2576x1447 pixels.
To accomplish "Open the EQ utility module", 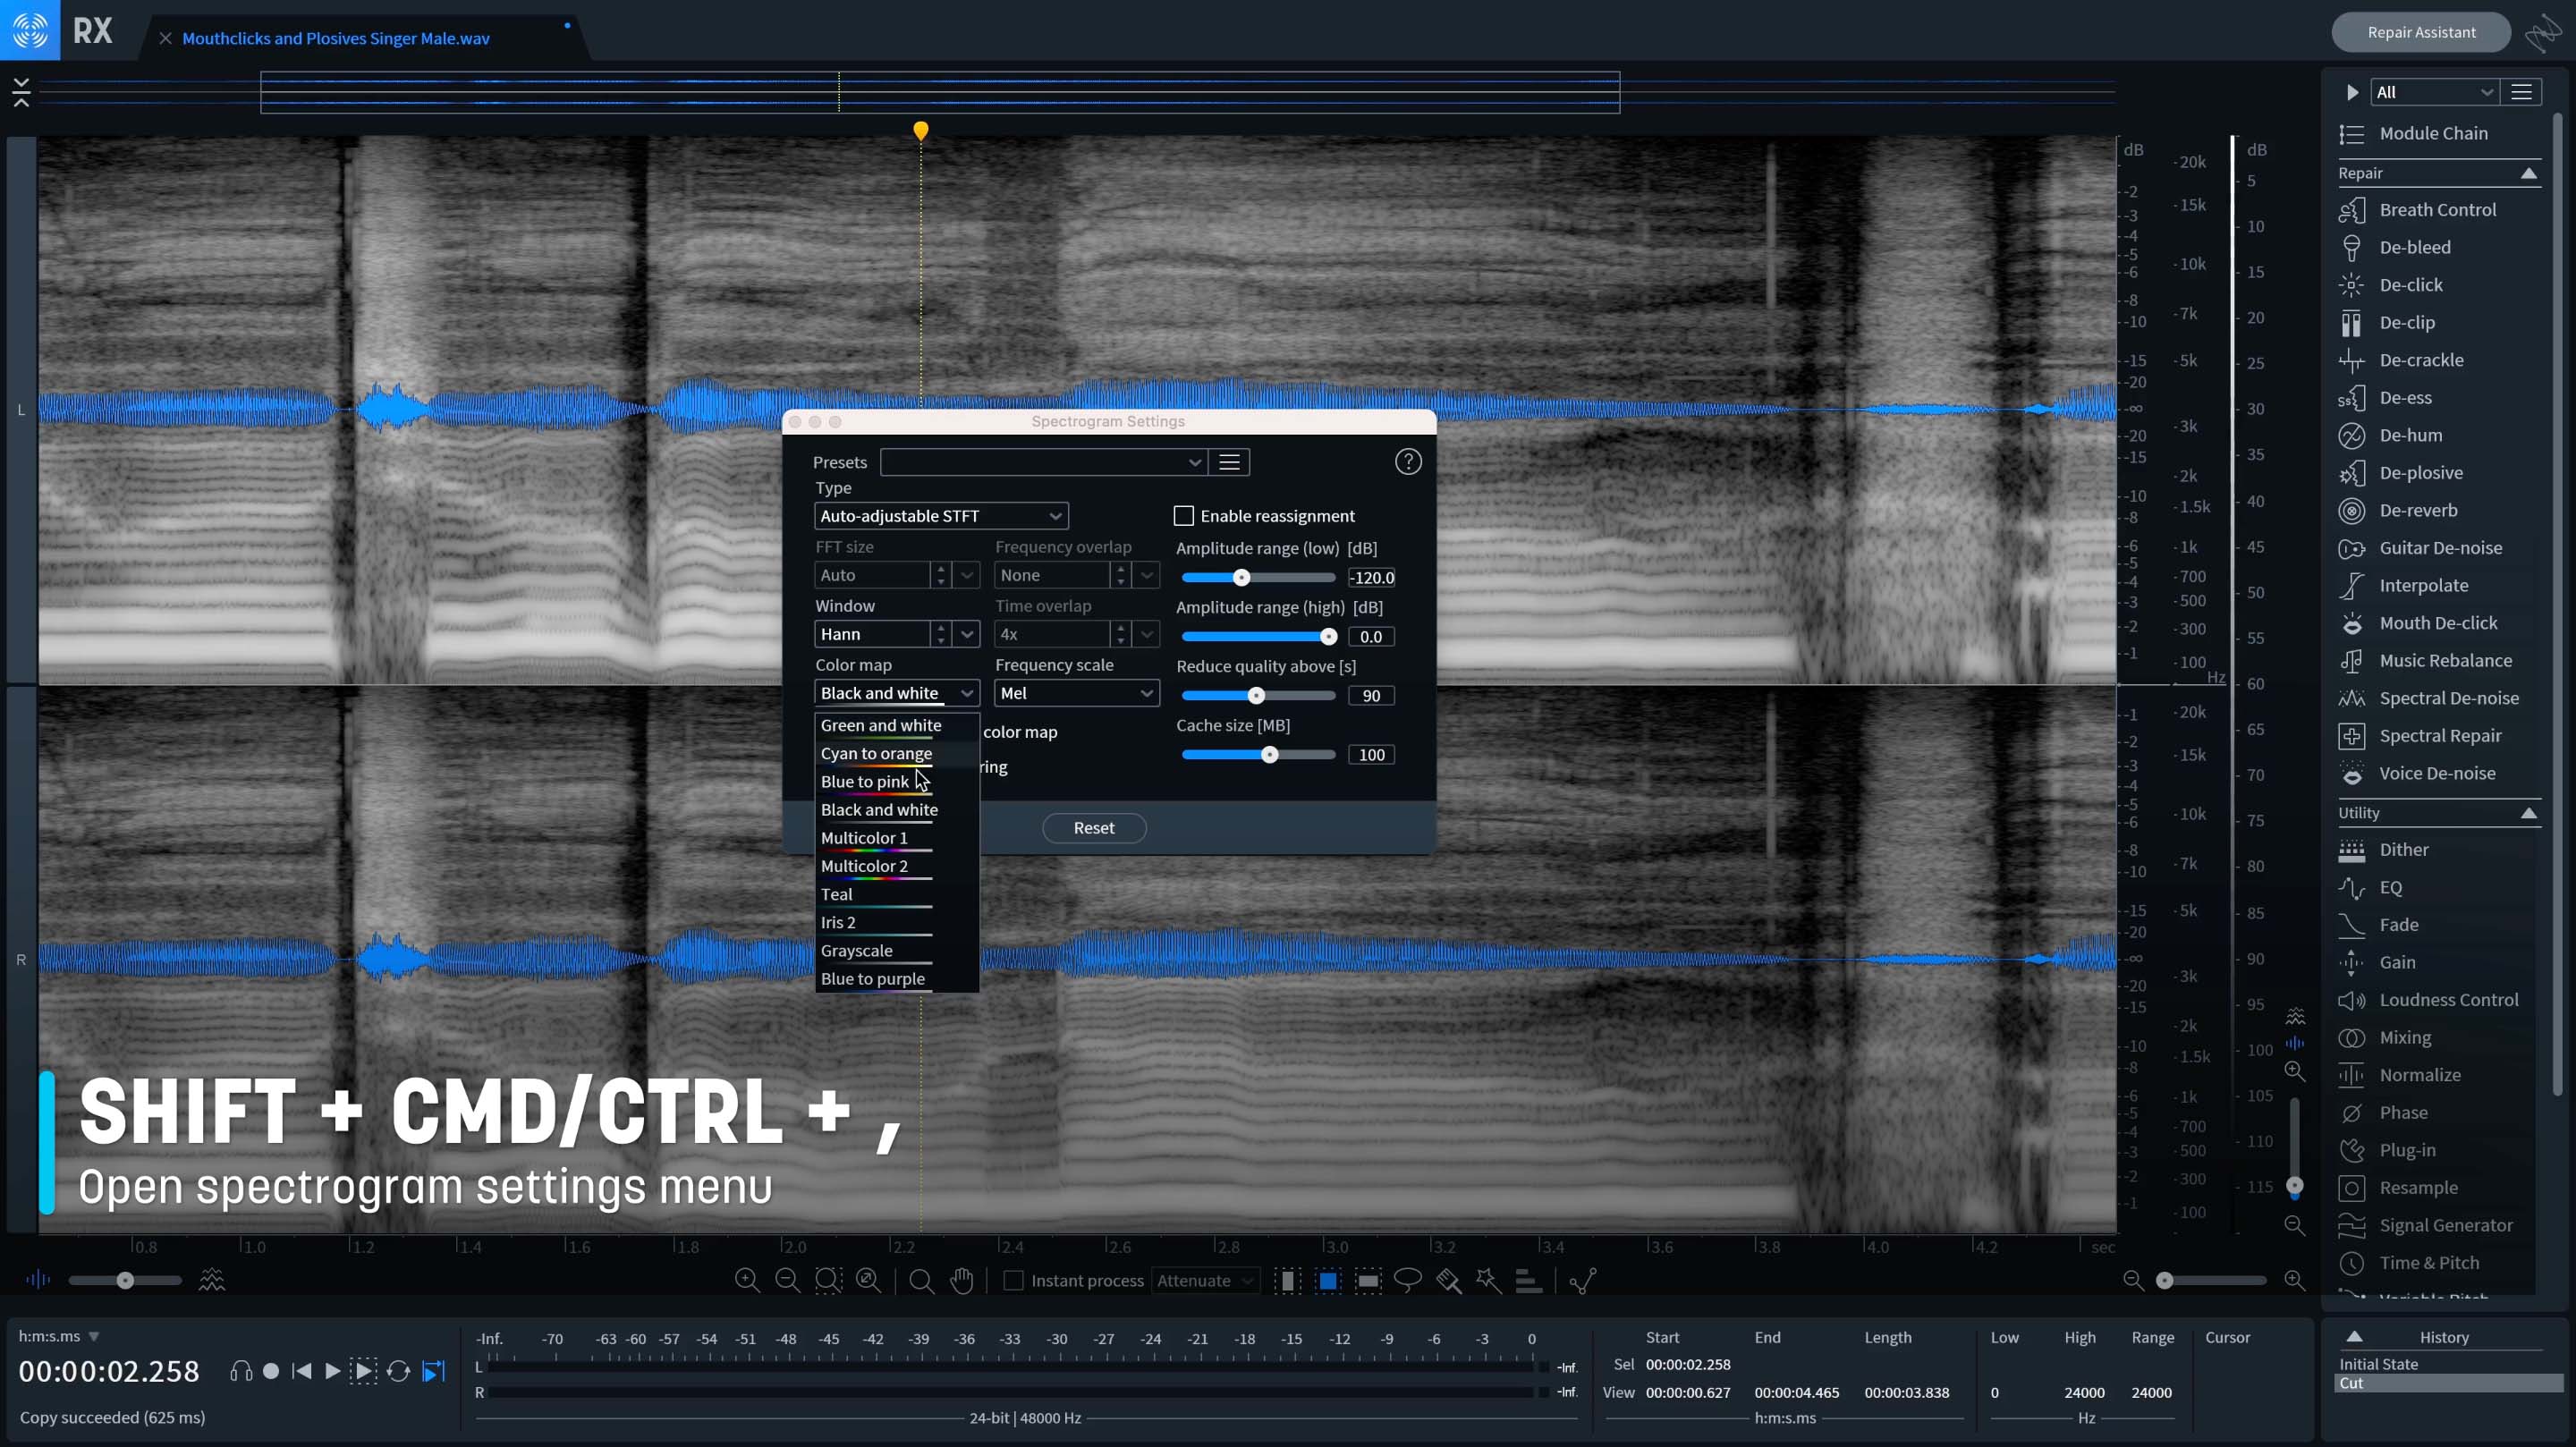I will click(2390, 887).
